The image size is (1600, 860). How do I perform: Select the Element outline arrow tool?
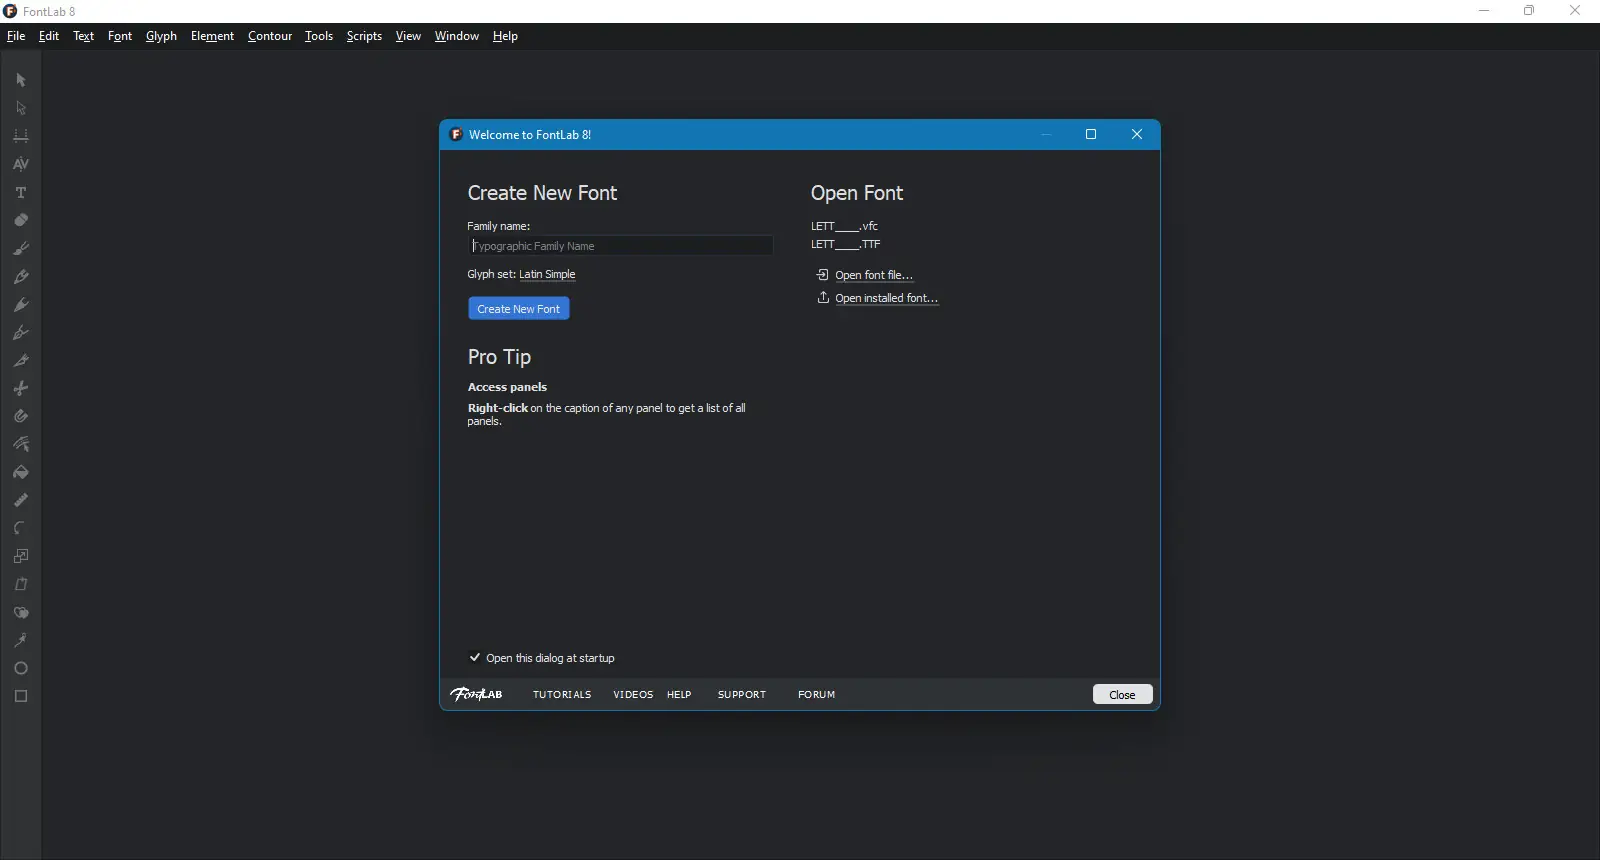coord(21,108)
